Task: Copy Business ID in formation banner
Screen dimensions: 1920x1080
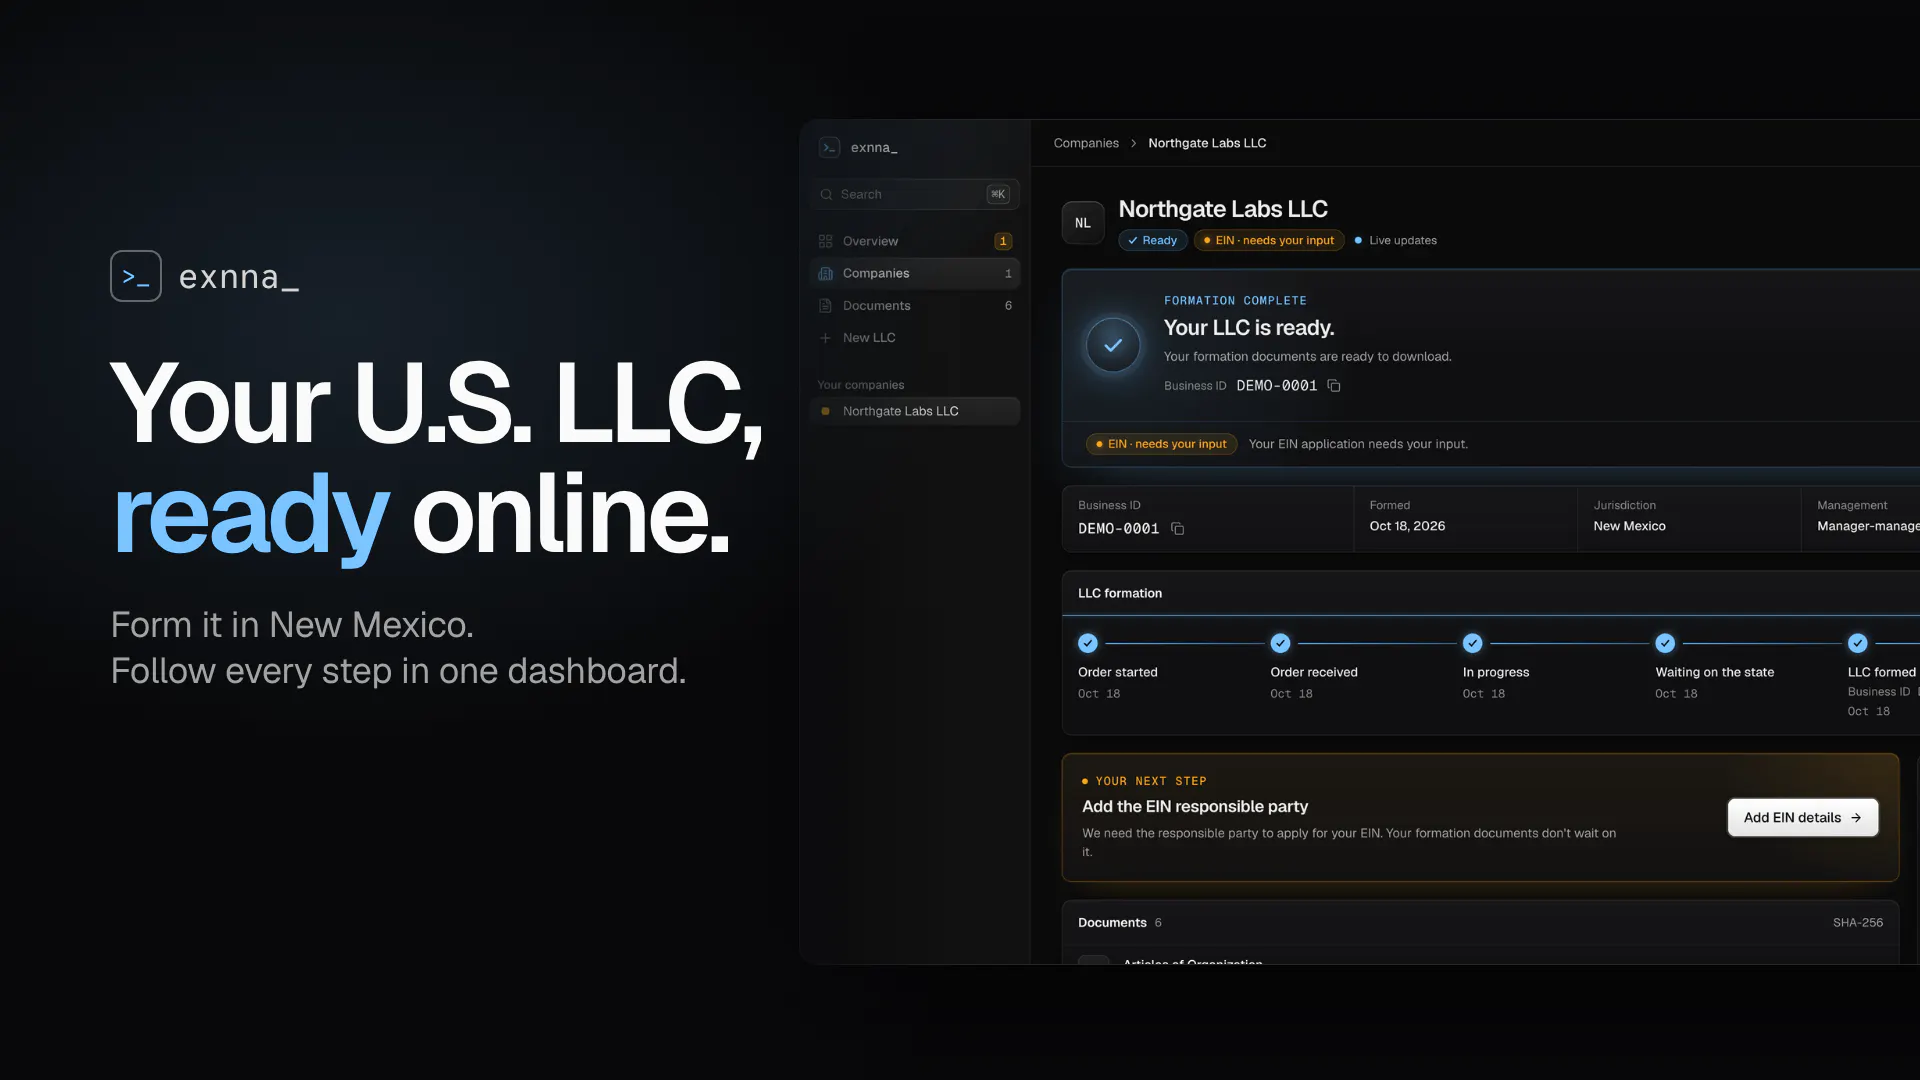Action: (1334, 385)
